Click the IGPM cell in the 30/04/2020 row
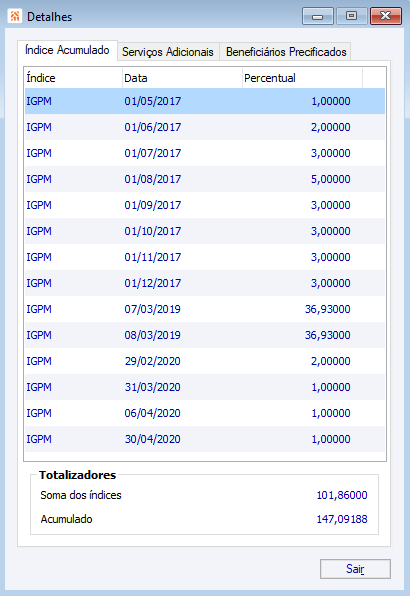 tap(39, 439)
